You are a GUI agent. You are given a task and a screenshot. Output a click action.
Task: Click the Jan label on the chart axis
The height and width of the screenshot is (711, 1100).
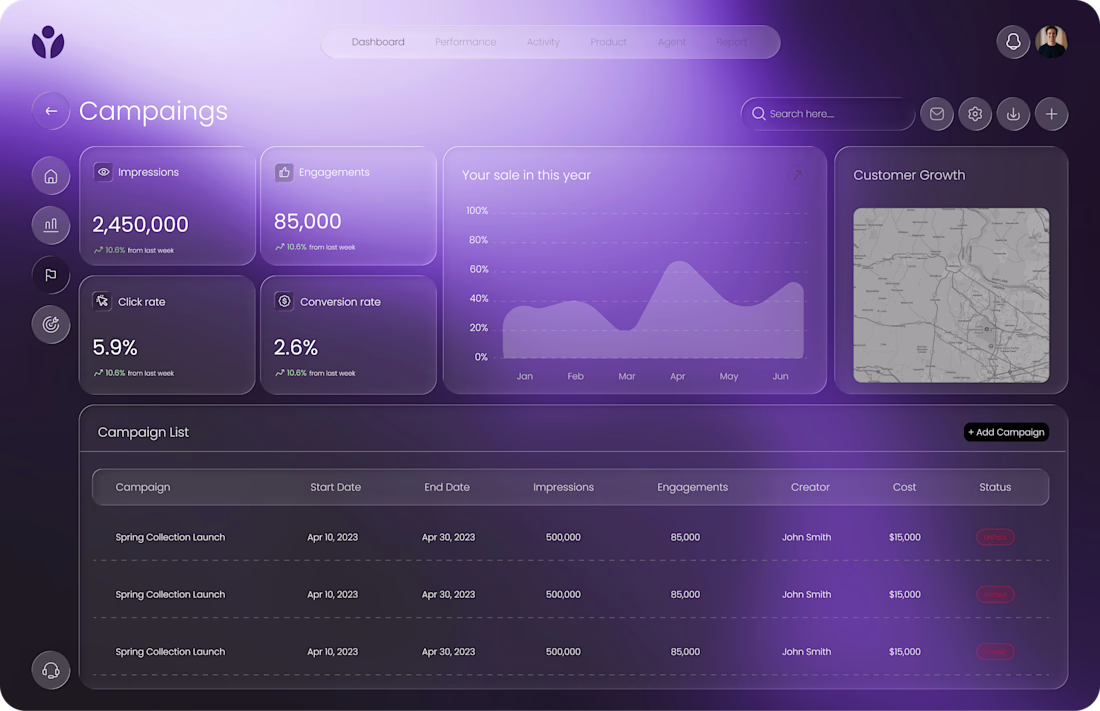tap(525, 376)
